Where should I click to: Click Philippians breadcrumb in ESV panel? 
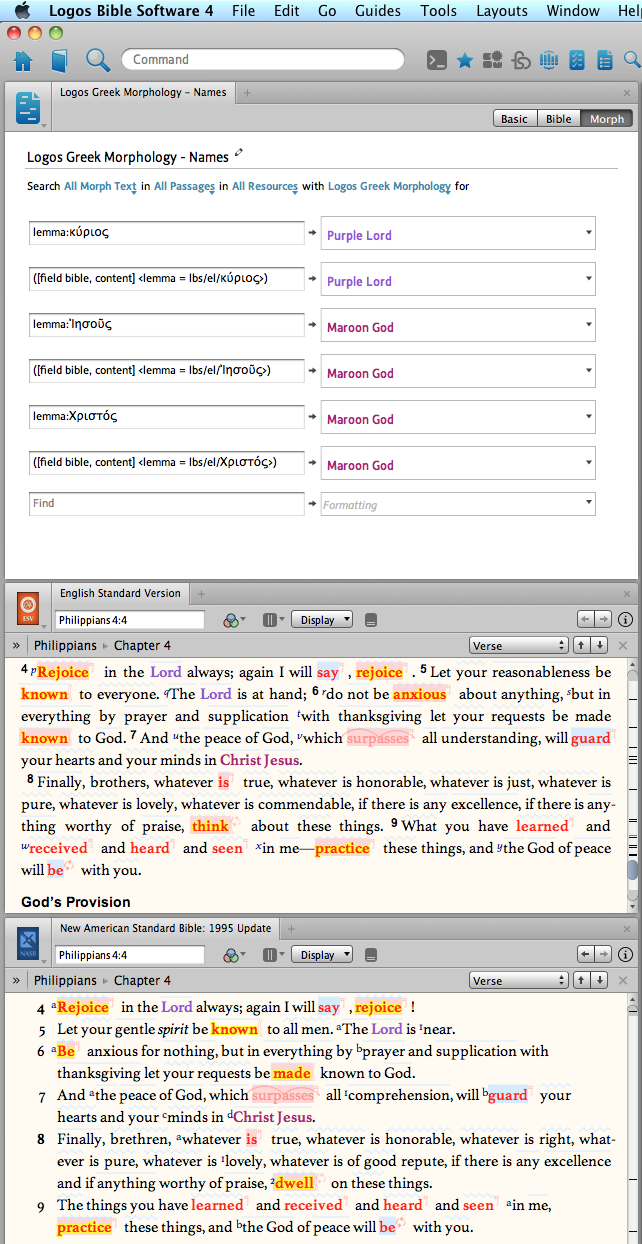[x=65, y=645]
